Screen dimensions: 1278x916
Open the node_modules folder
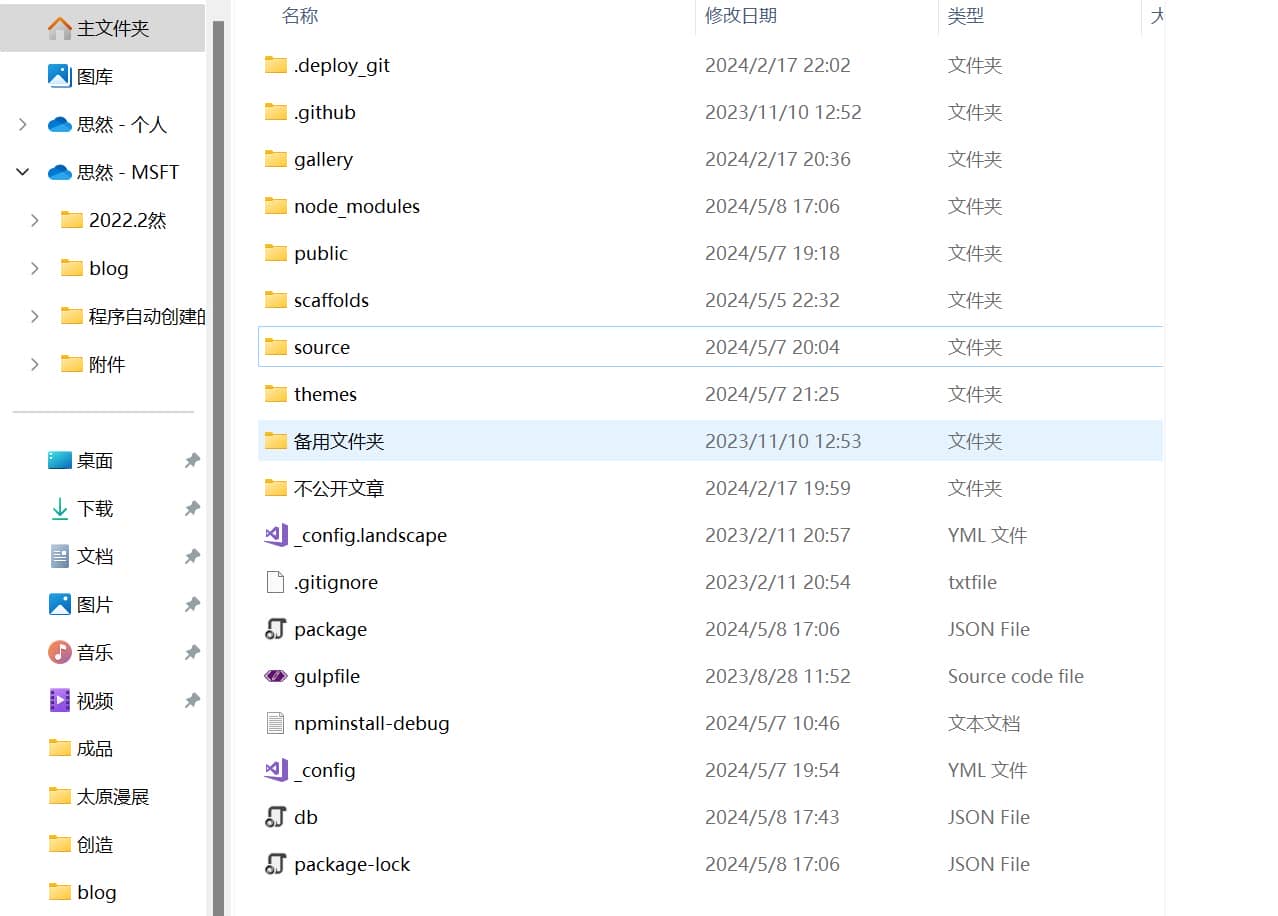click(x=356, y=206)
